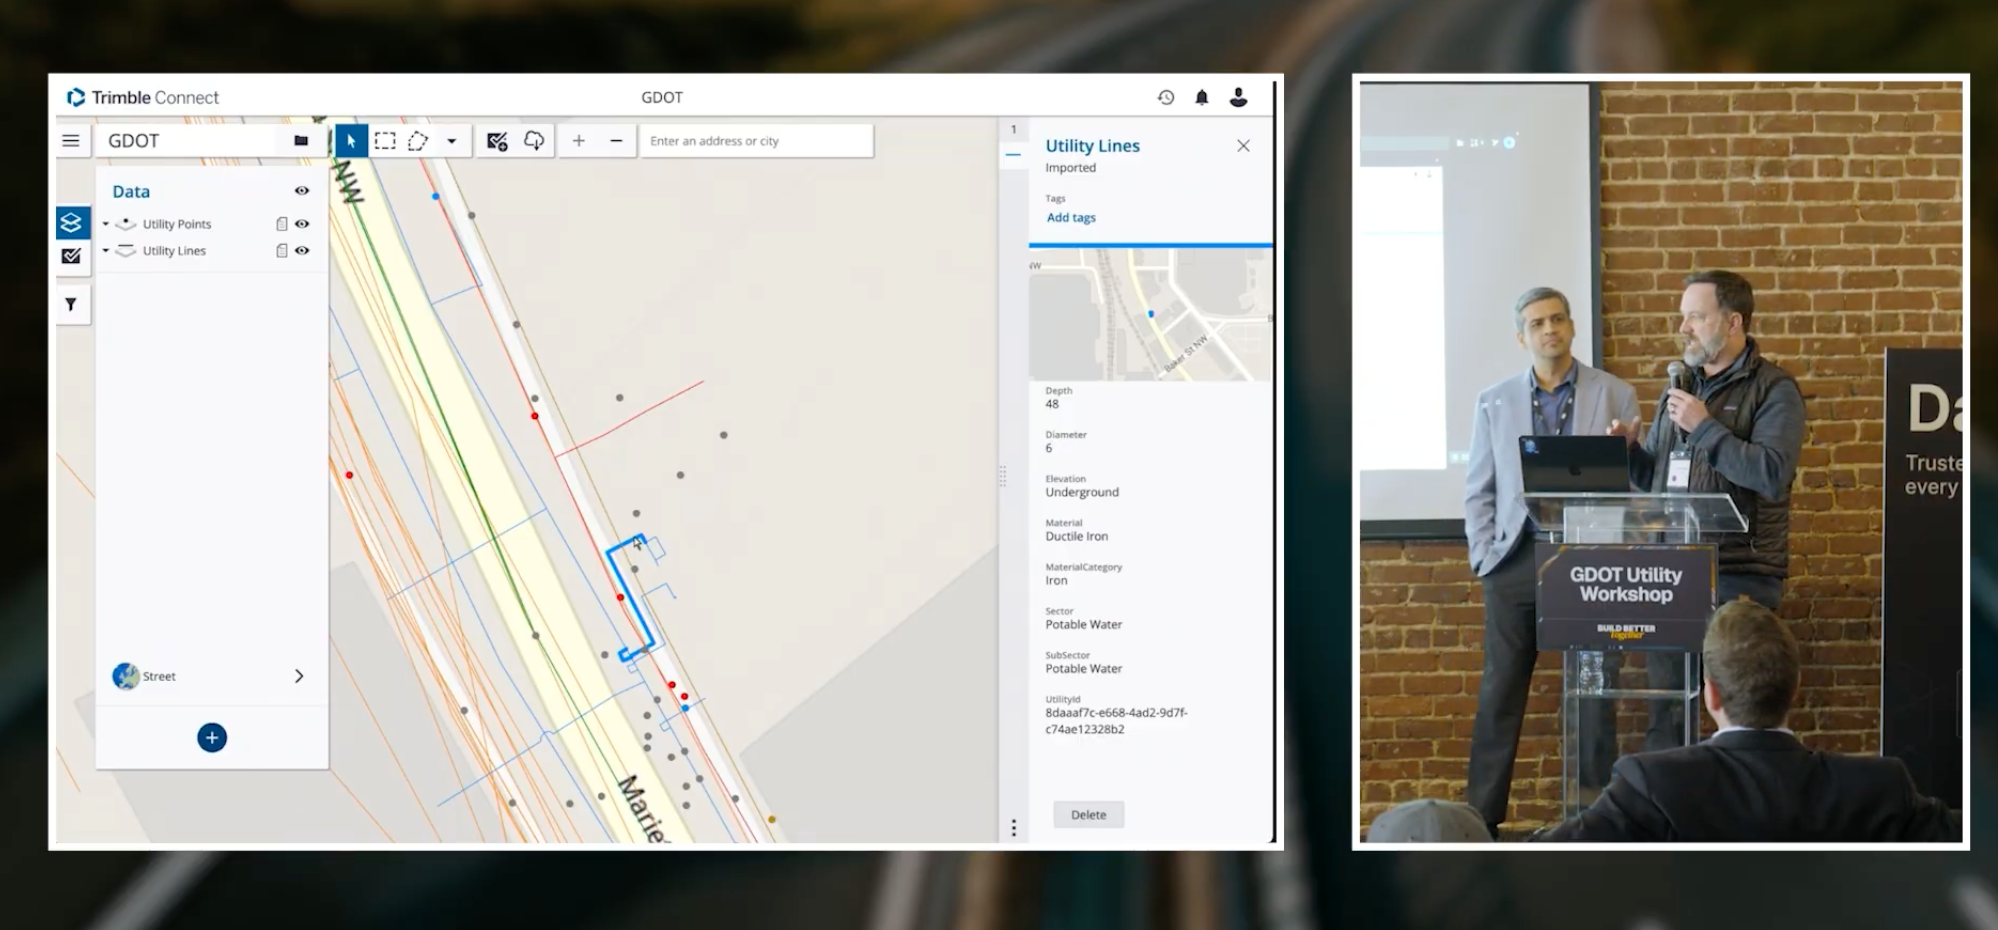Click the Trimble Connect logo

point(142,97)
